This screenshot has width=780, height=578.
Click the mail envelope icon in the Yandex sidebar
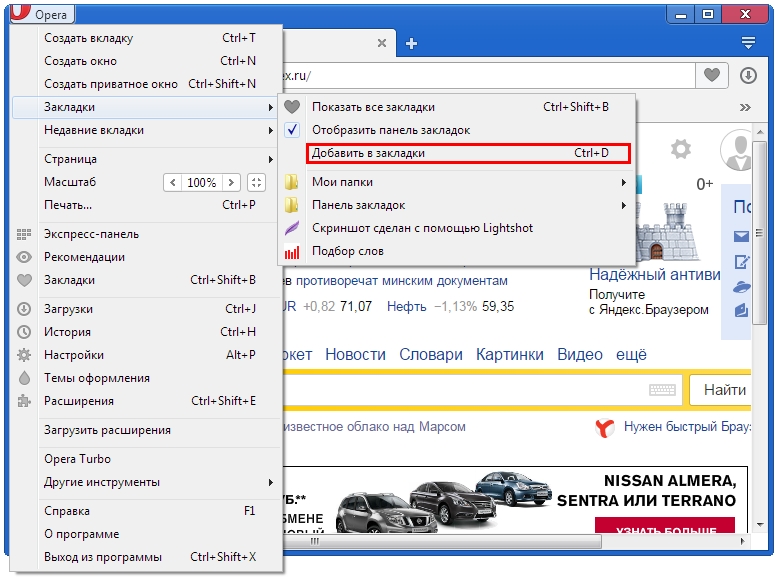click(741, 236)
